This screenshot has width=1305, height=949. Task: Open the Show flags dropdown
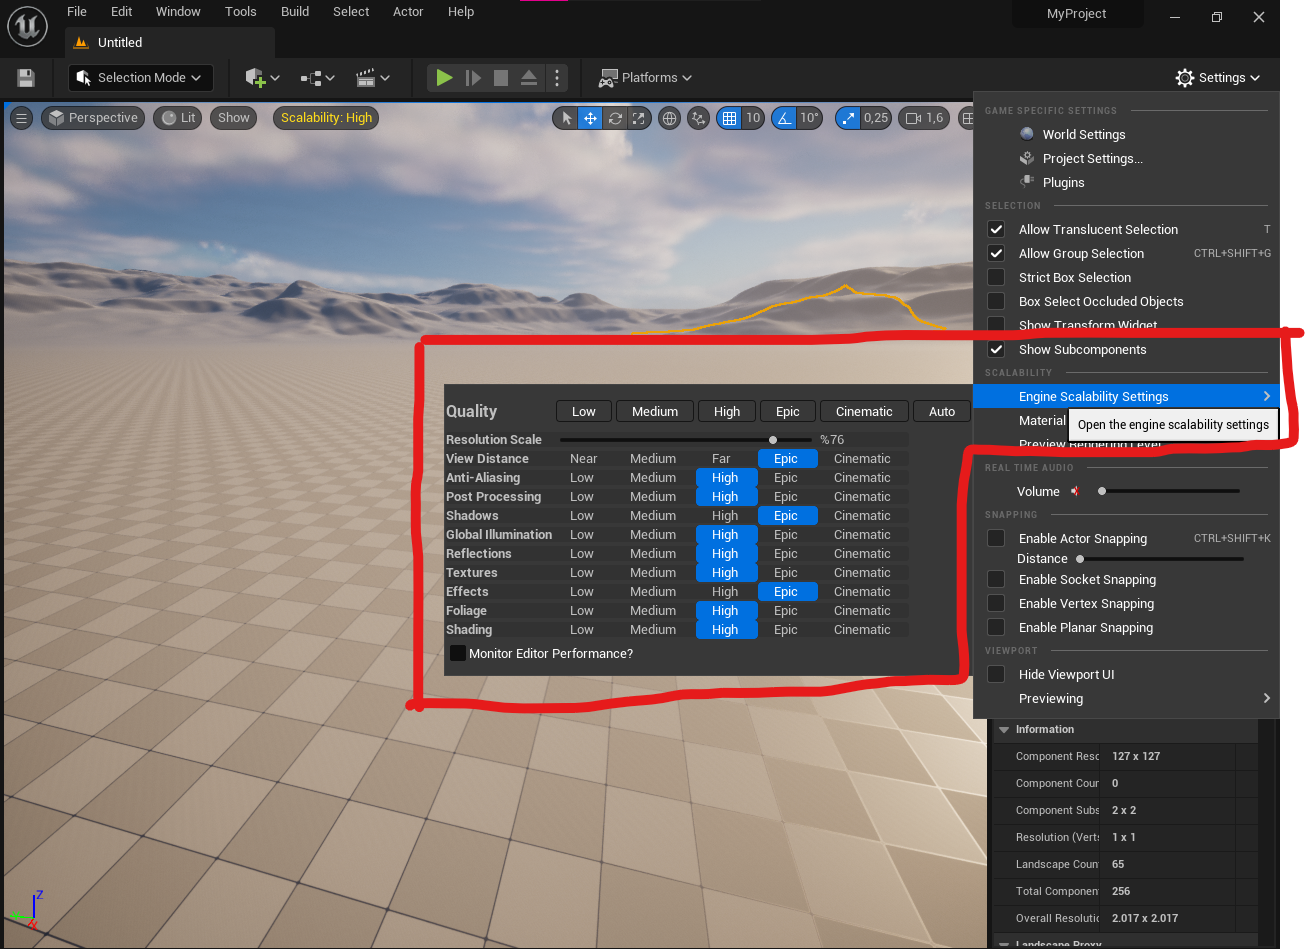coord(233,118)
